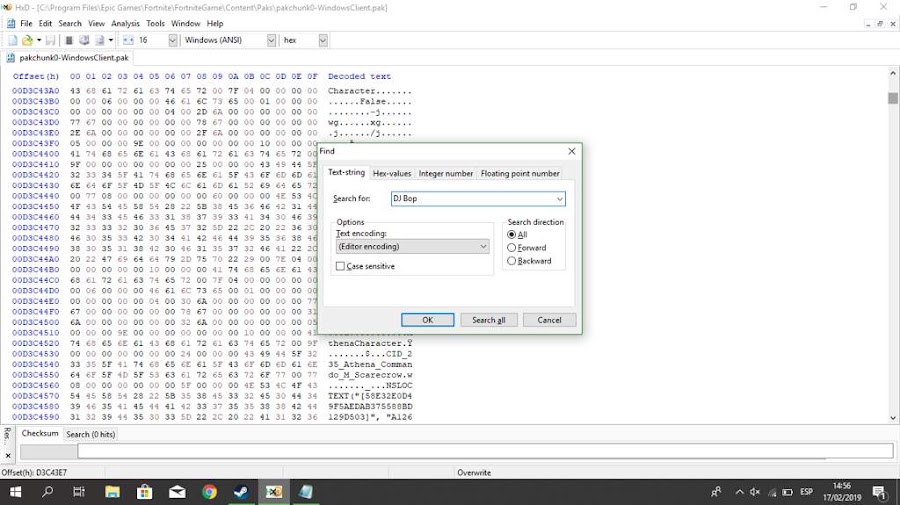Open the Search menu
The height and width of the screenshot is (505, 900).
(x=70, y=24)
